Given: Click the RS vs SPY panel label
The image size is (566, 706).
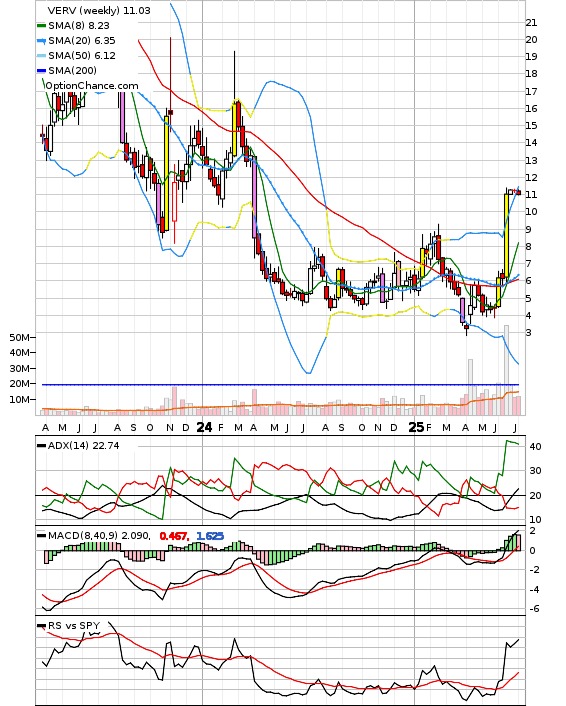Looking at the screenshot, I should tap(74, 625).
